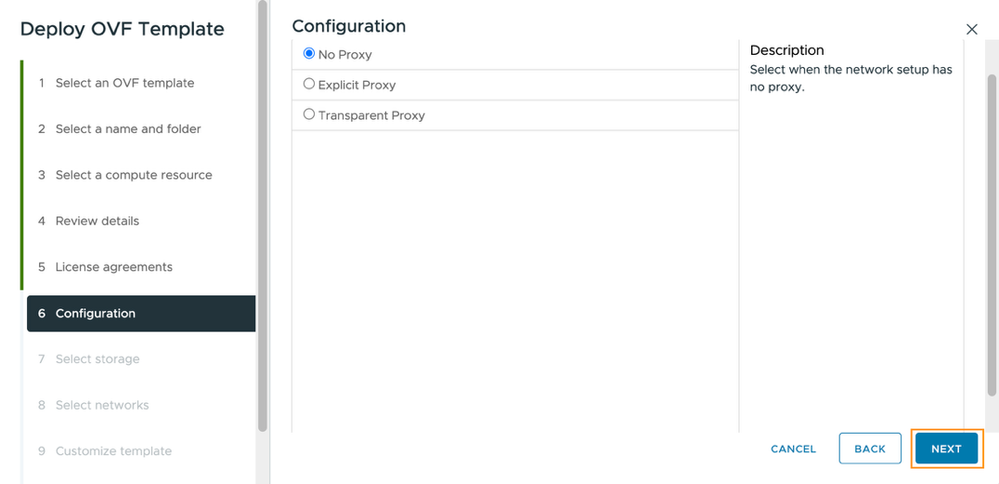
Task: Jump to Select a compute resource step
Action: point(133,175)
